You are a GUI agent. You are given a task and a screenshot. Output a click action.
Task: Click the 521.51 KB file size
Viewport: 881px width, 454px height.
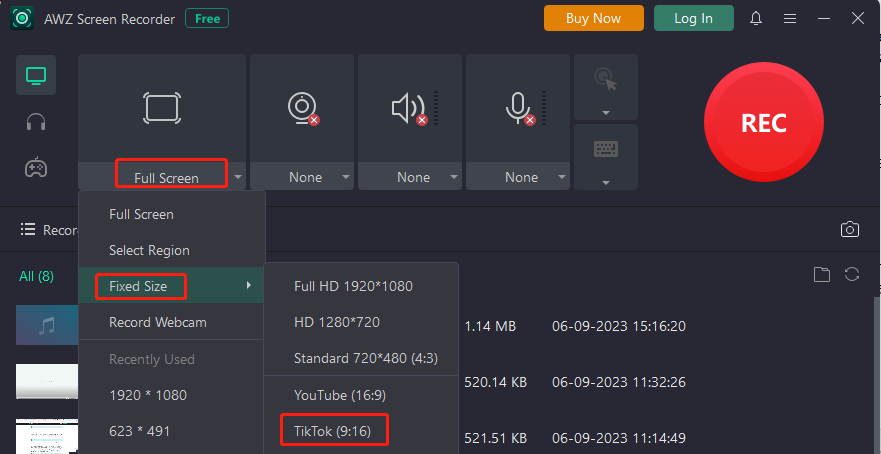[496, 438]
